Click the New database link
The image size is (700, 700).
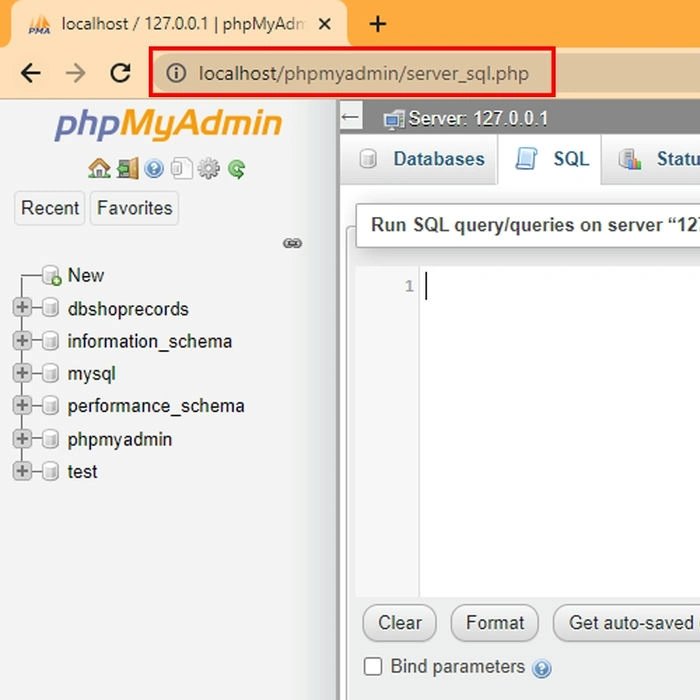(x=86, y=275)
